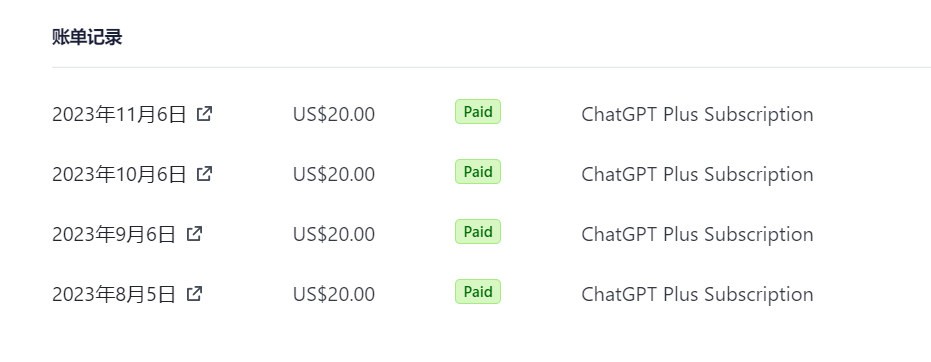Click ChatGPT Plus Subscription text in August row
This screenshot has width=931, height=362.
pos(697,294)
